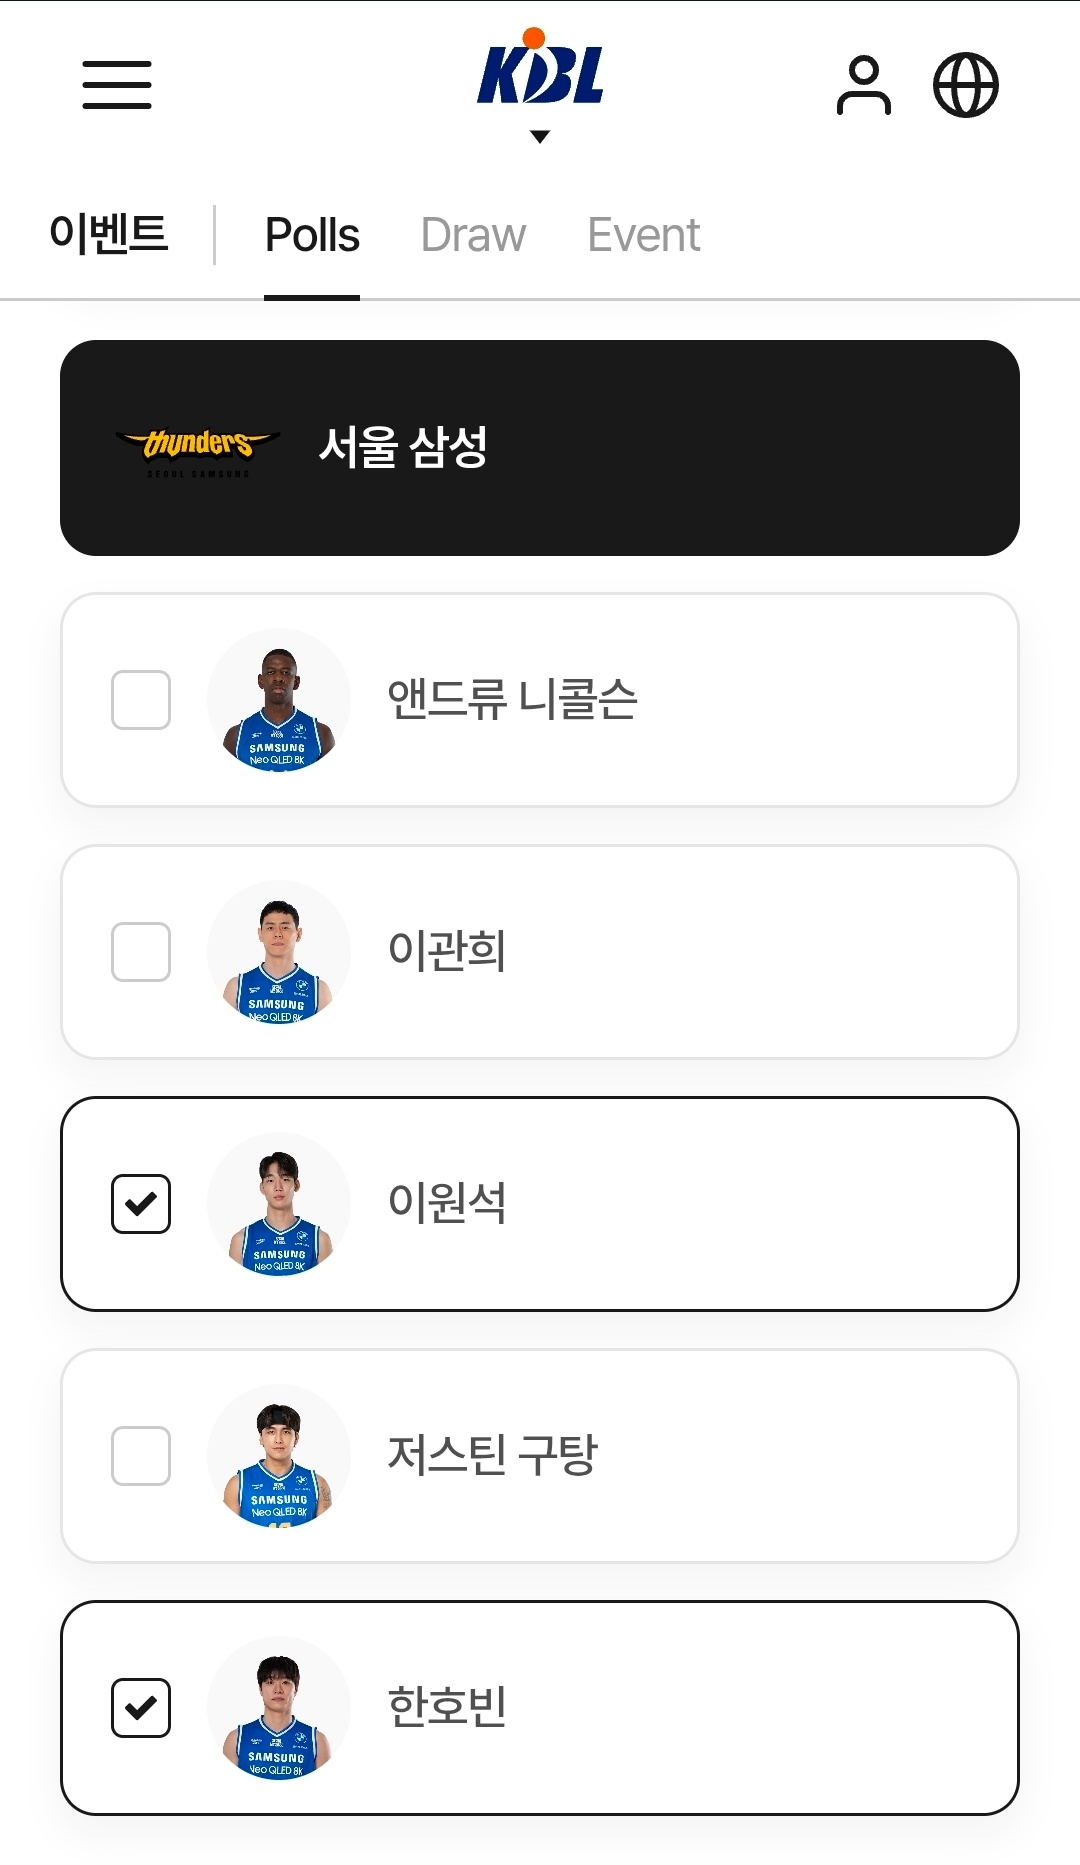Image resolution: width=1080 pixels, height=1865 pixels.
Task: Expand the dropdown arrow under KBL logo
Action: coord(540,137)
